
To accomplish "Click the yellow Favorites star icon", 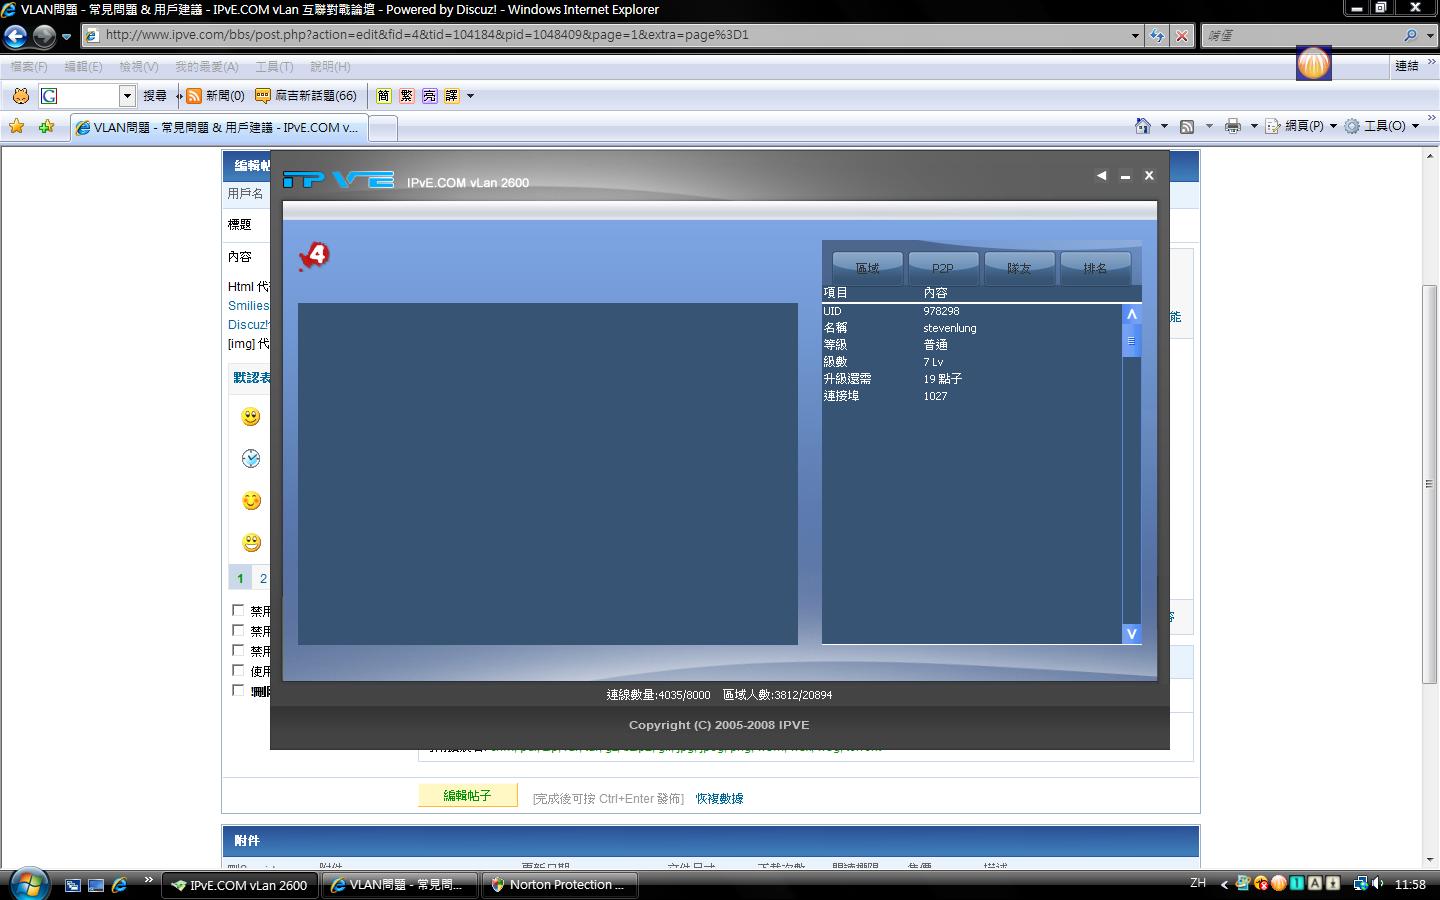I will (17, 126).
